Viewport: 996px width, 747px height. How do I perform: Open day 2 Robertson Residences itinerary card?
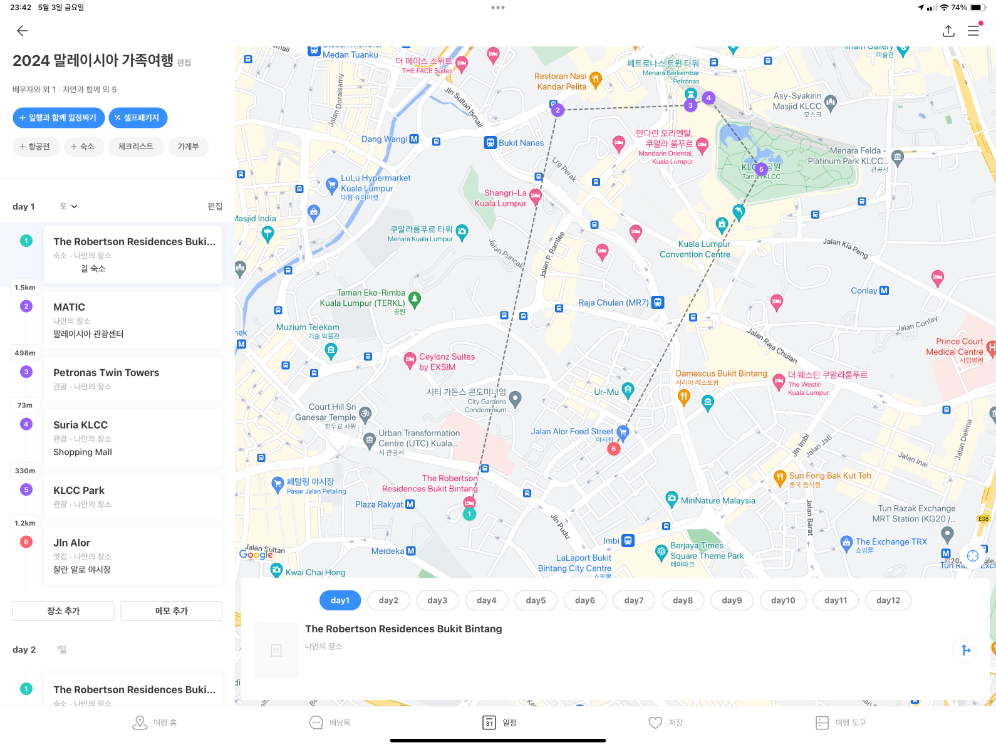(133, 691)
